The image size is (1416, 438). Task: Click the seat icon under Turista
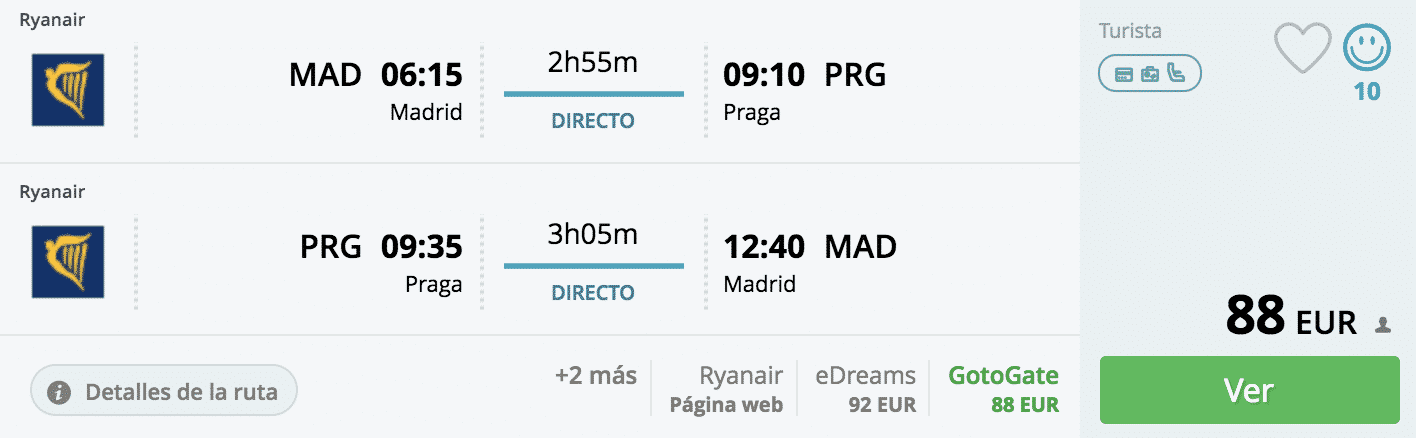[x=1176, y=73]
